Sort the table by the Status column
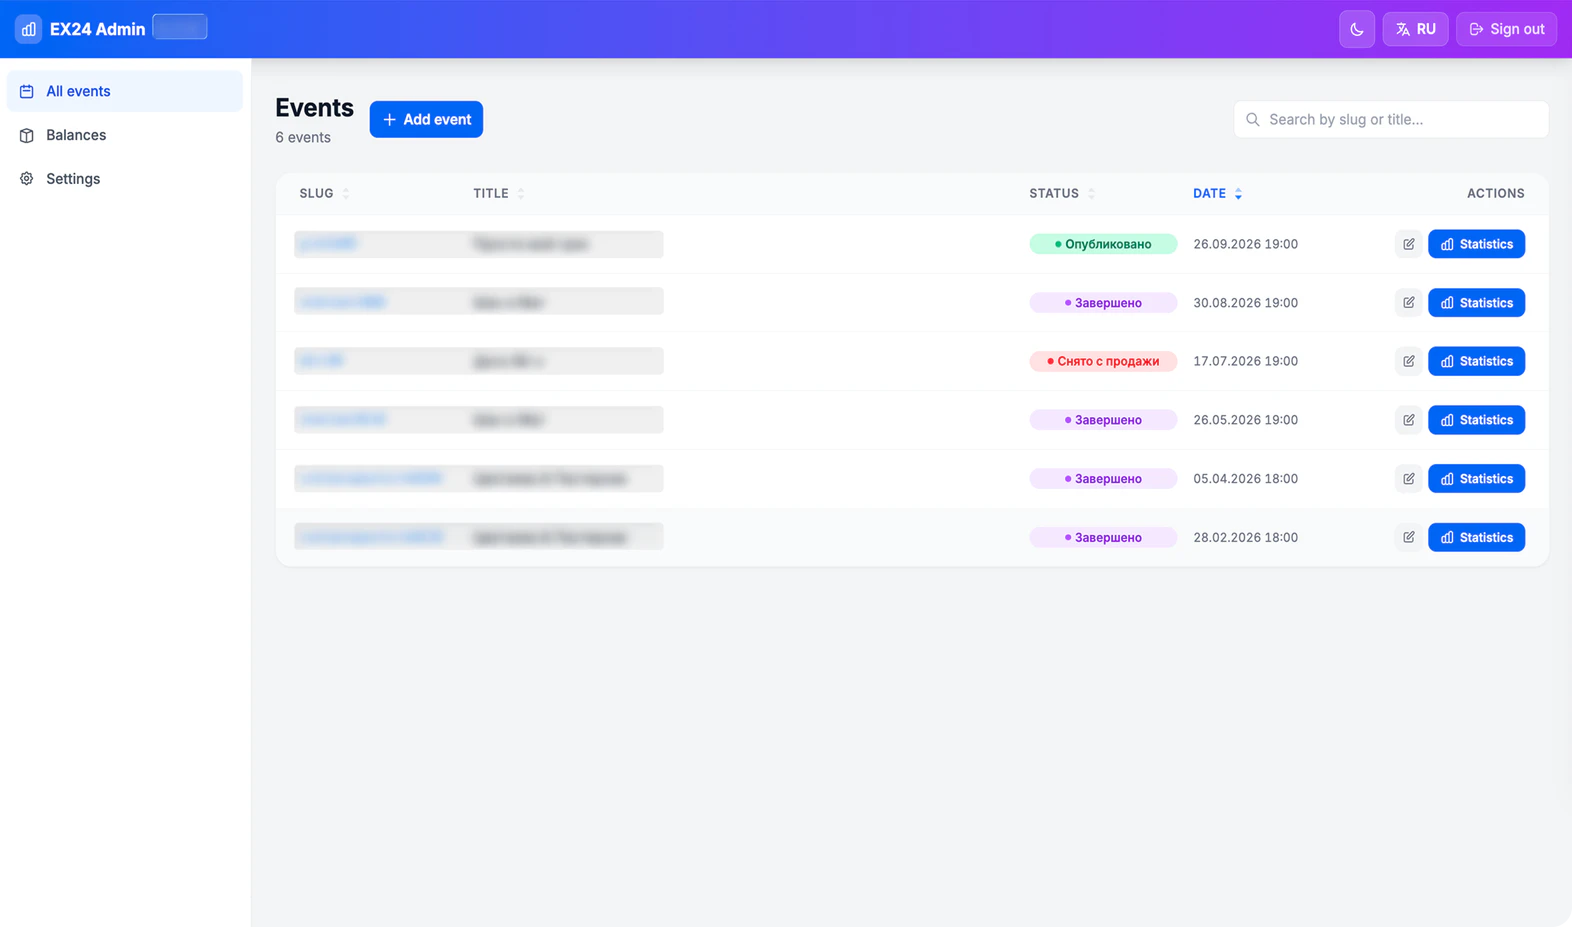Image resolution: width=1572 pixels, height=927 pixels. point(1062,194)
